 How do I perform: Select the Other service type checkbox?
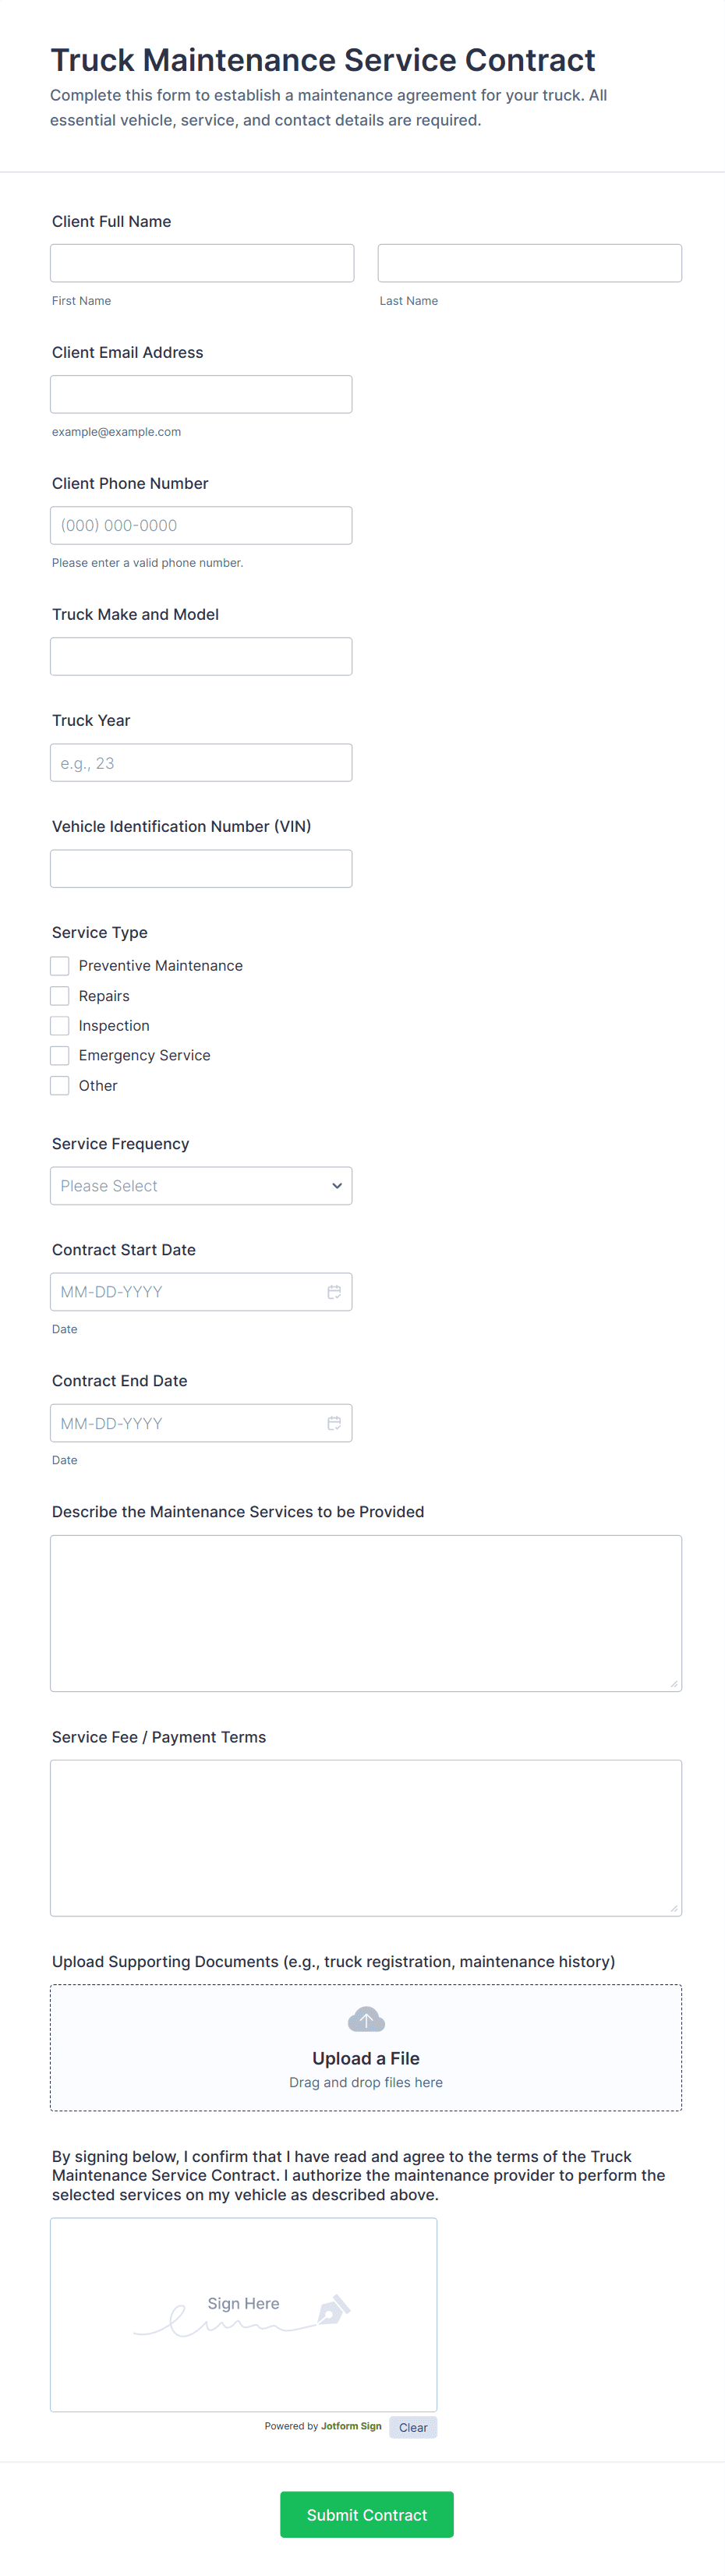click(60, 1085)
